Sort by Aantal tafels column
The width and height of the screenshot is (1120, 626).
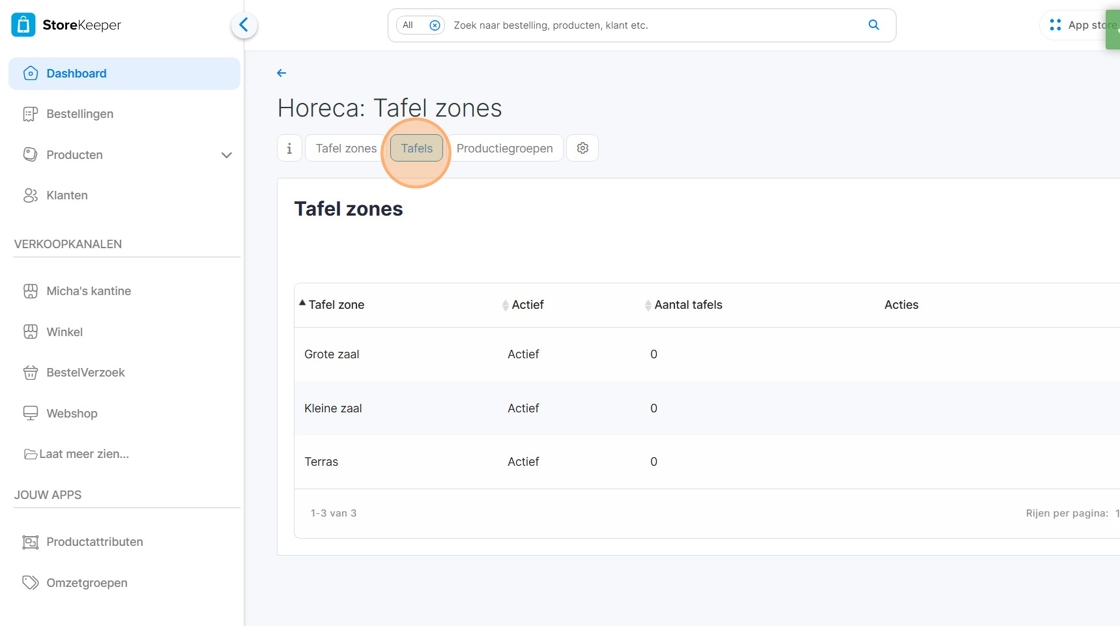(688, 305)
